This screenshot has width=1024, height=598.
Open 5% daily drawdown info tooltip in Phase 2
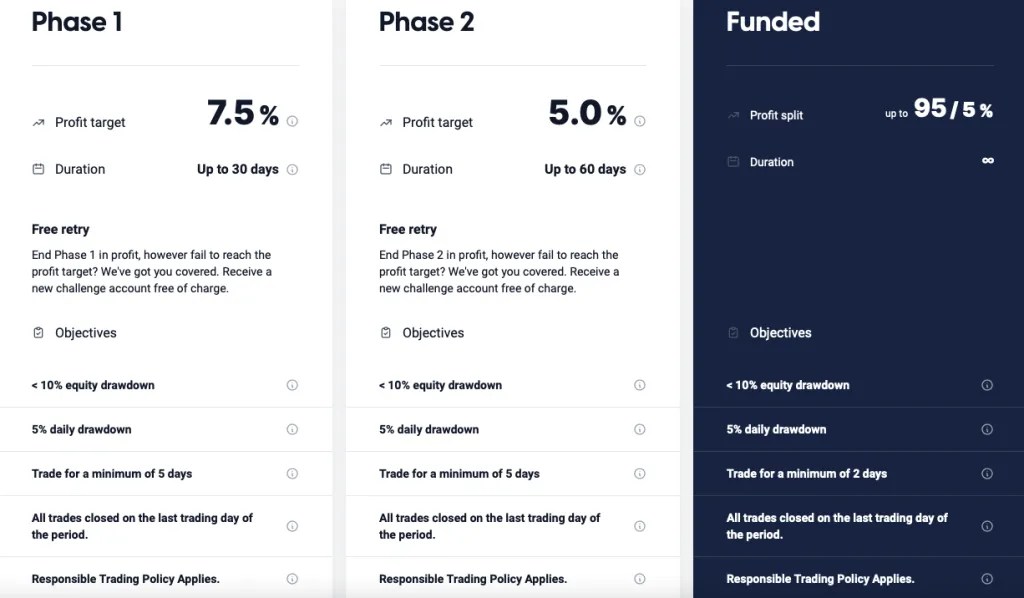[641, 428]
